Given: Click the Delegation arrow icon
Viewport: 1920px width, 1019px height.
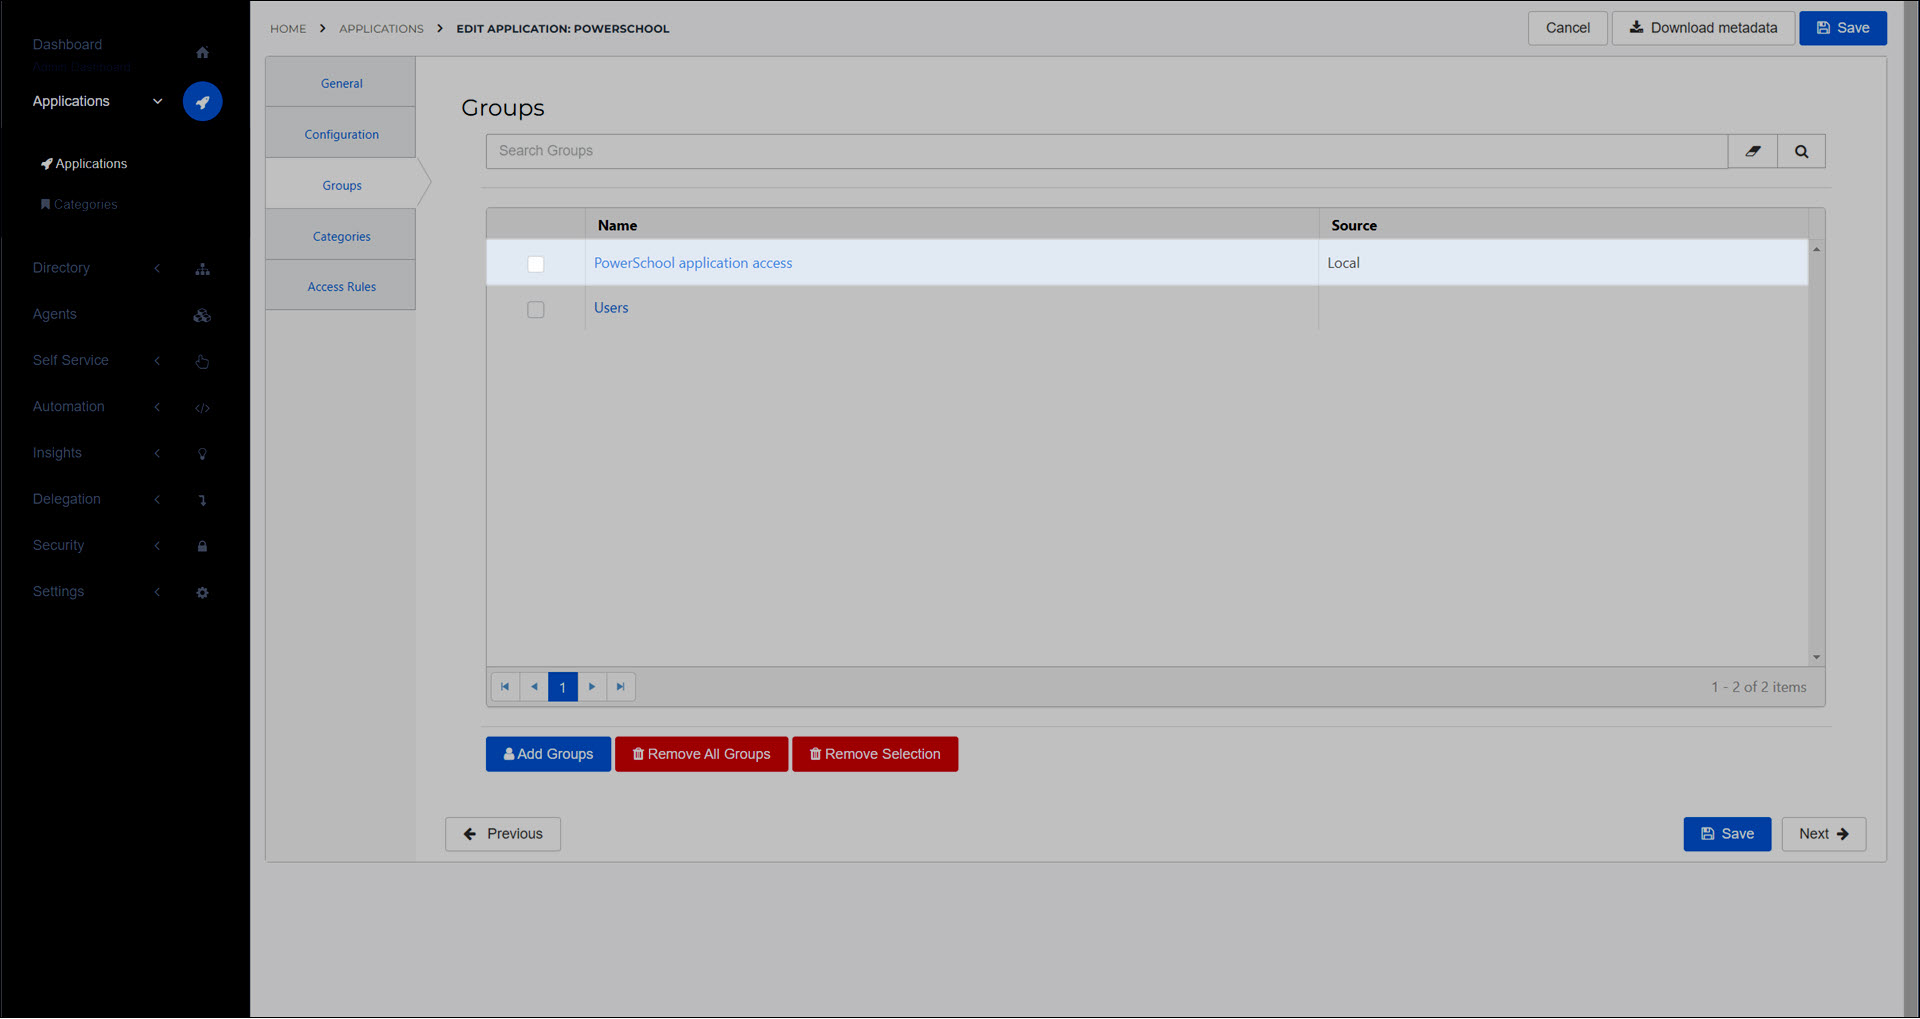Looking at the screenshot, I should click(x=202, y=500).
